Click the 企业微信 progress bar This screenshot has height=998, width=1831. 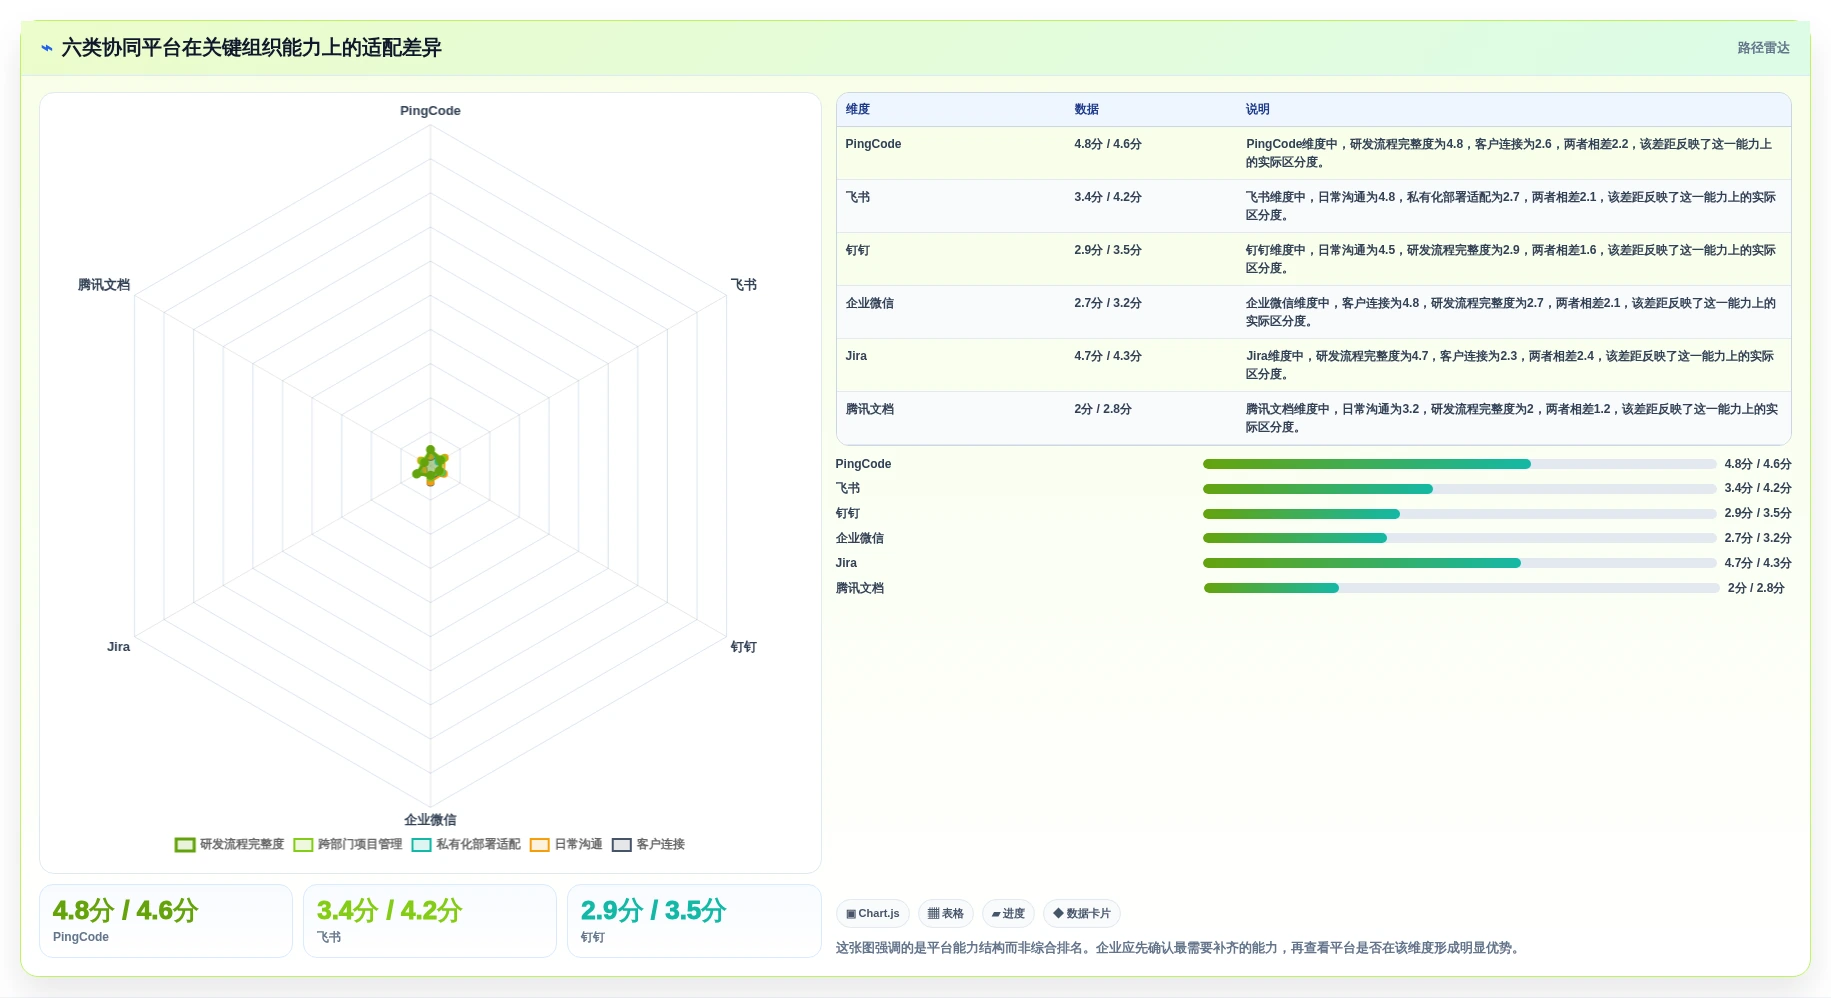click(x=1459, y=538)
